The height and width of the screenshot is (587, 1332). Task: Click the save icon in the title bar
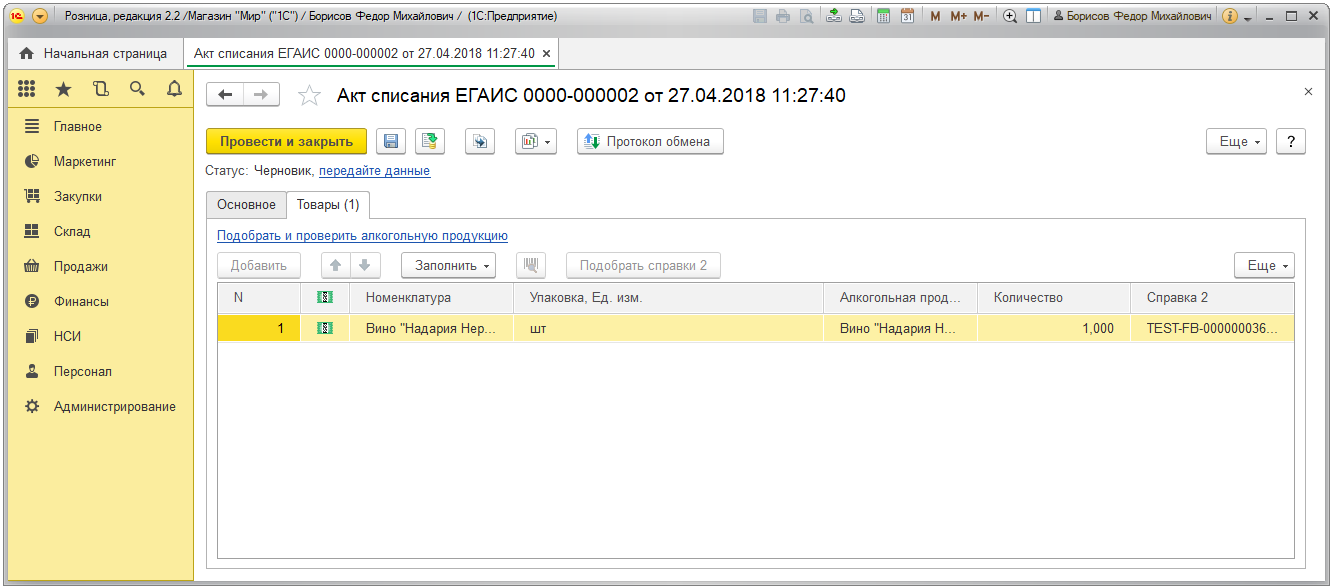[760, 16]
